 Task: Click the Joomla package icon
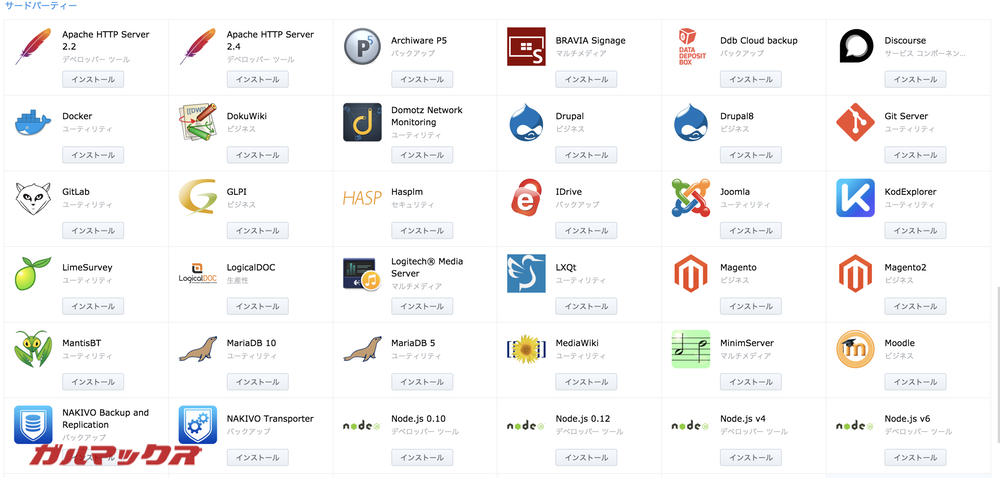click(690, 198)
